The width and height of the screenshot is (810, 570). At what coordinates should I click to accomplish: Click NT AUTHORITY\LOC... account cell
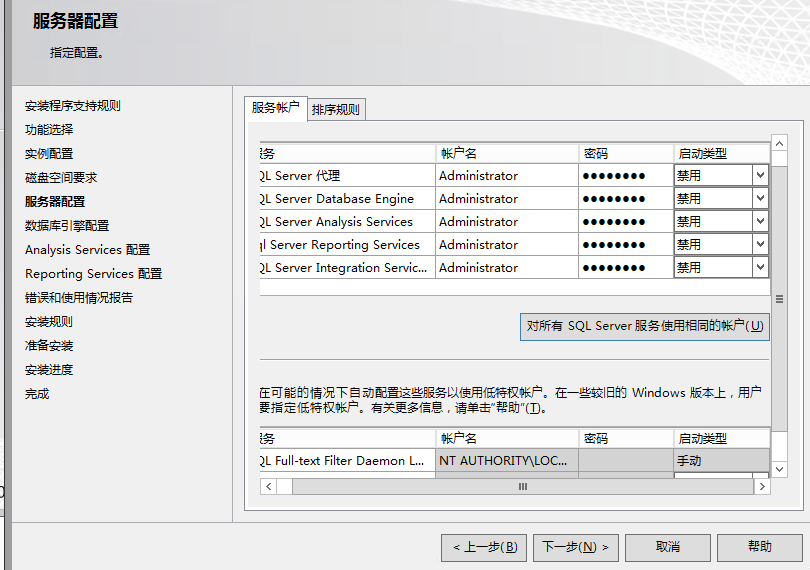[x=507, y=460]
